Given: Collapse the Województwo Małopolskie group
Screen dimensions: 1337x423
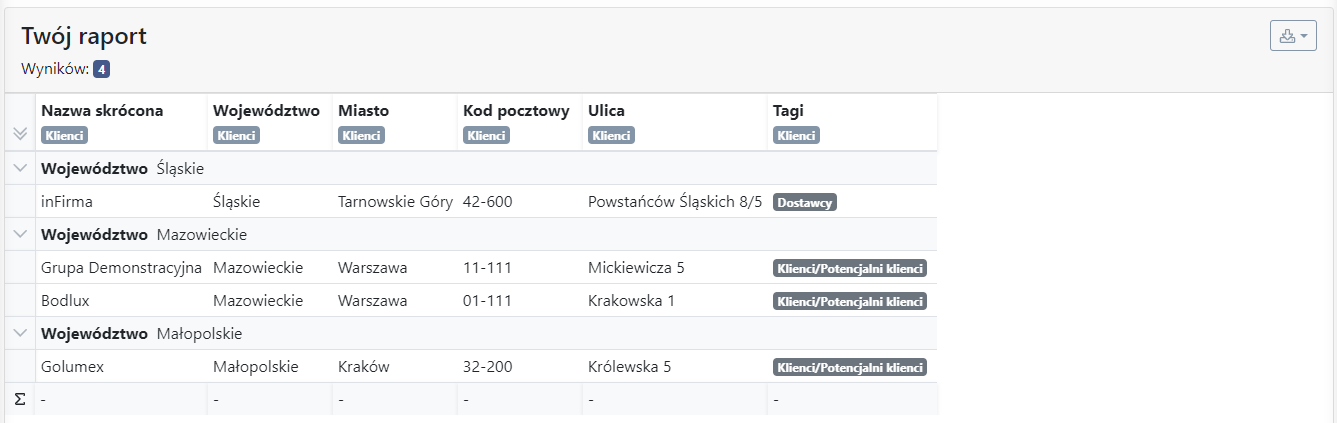Looking at the screenshot, I should click(x=20, y=333).
